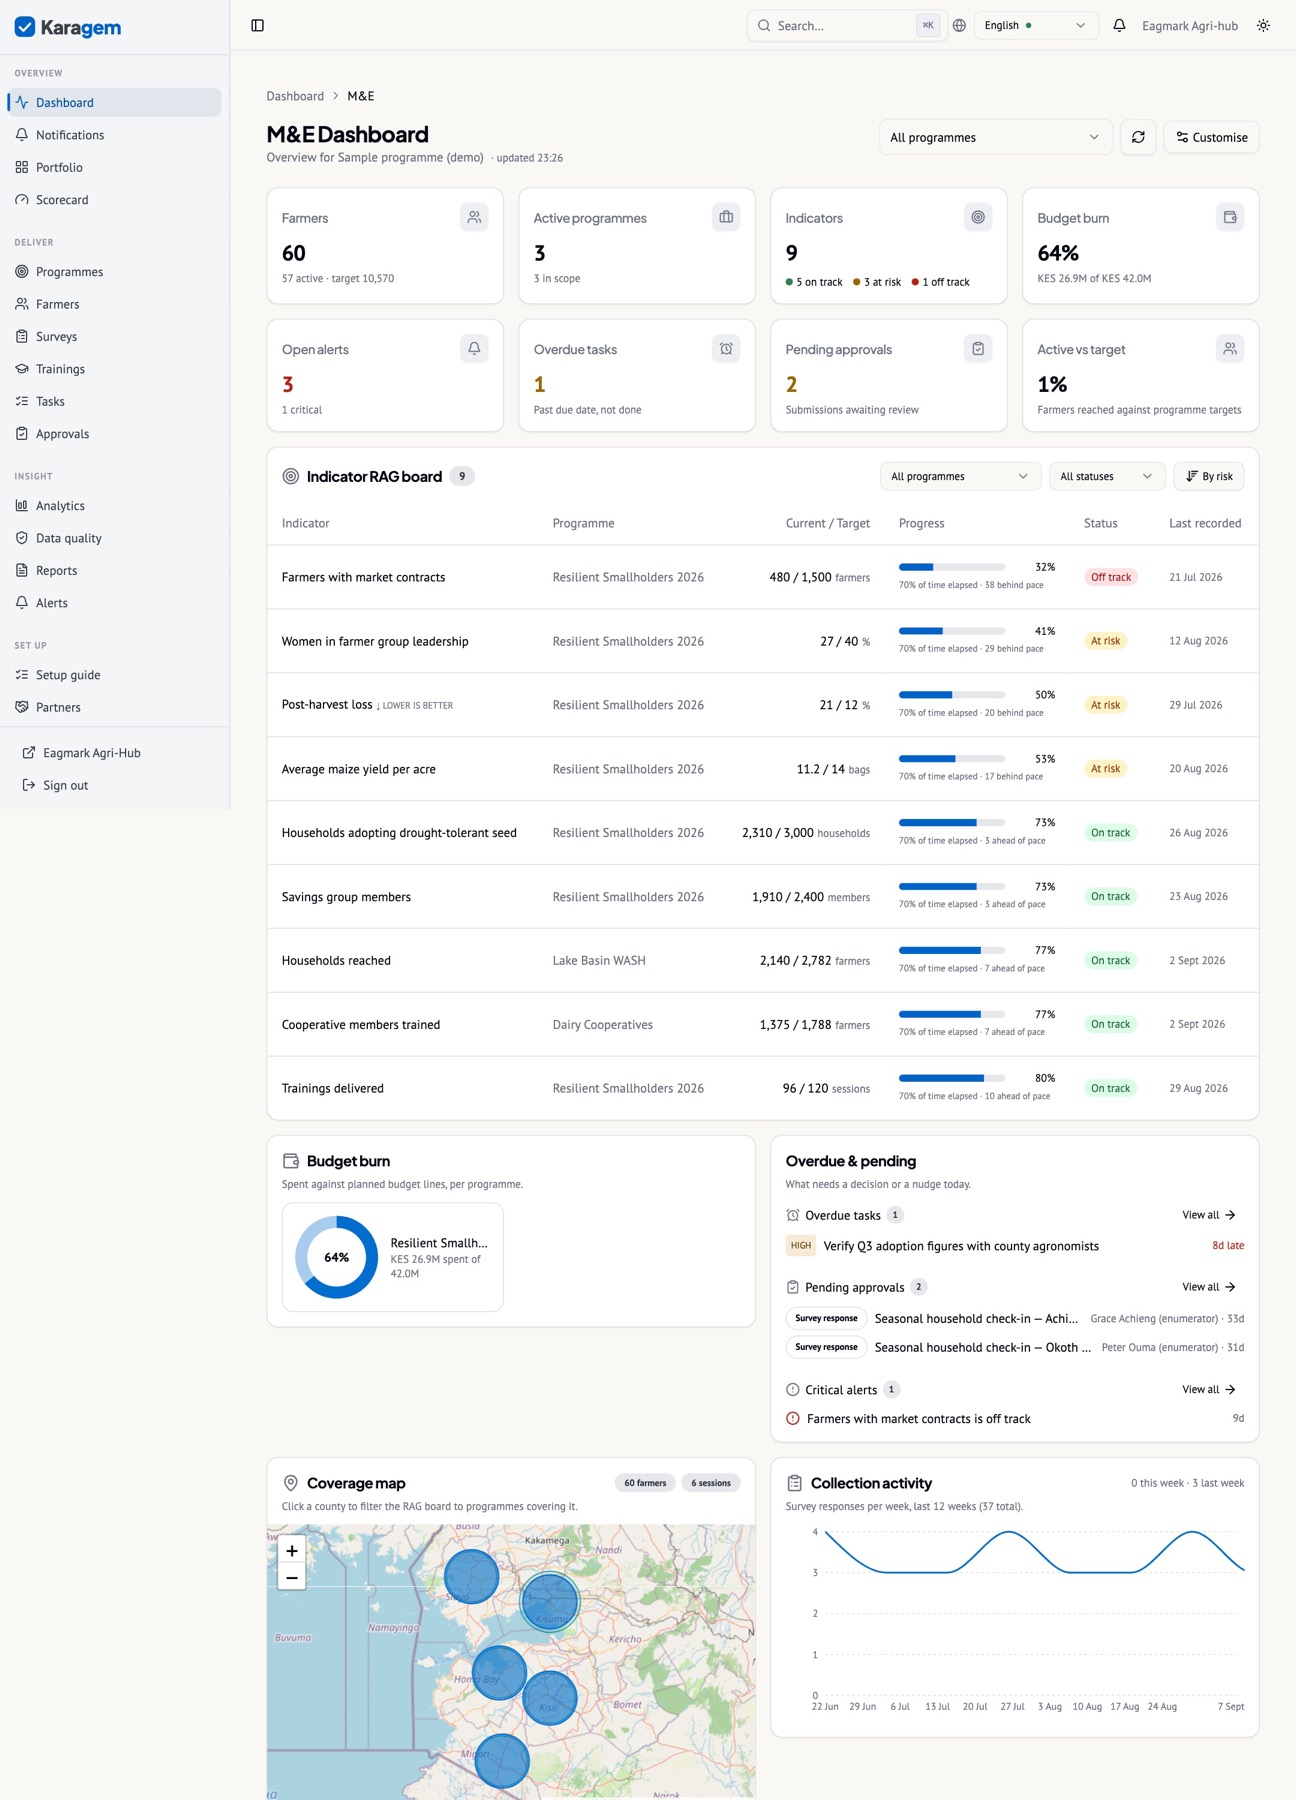Open Scorecard in the sidebar
Screen dimensions: 1296x1800
tap(114, 200)
